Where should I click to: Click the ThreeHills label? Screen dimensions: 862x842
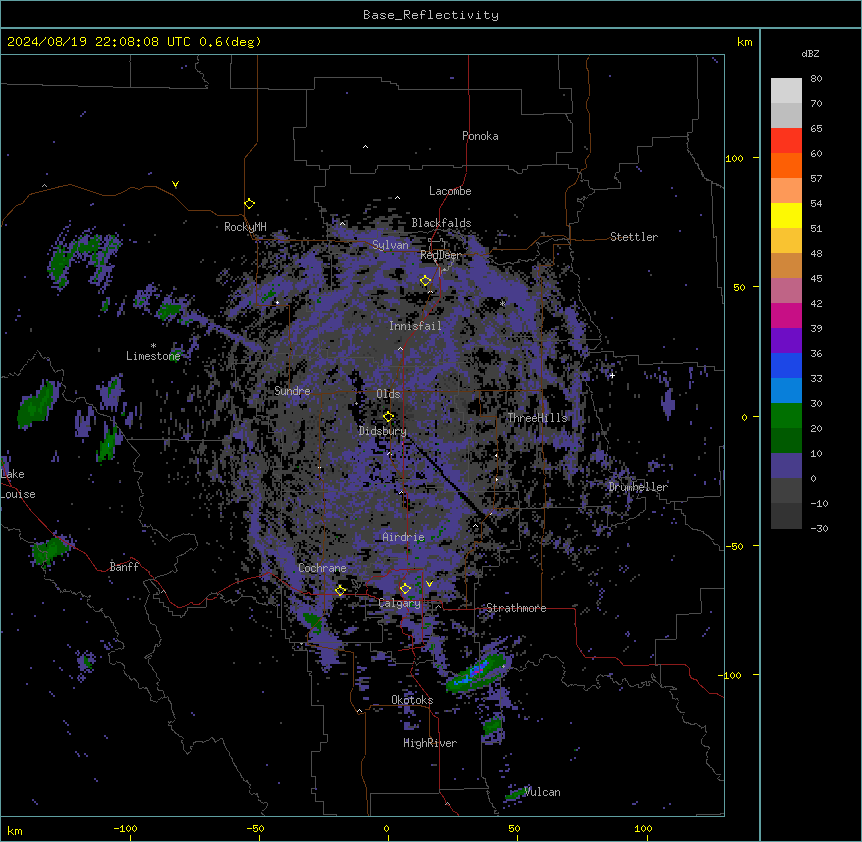click(537, 418)
